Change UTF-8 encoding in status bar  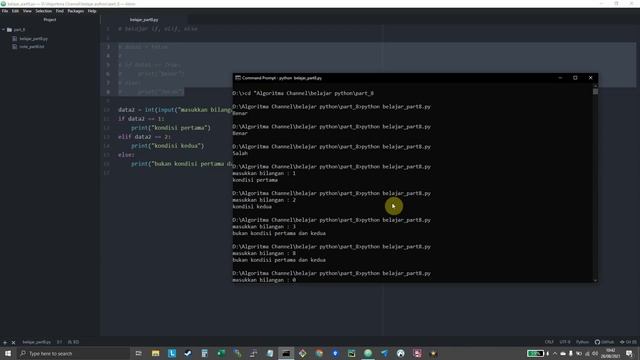pyautogui.click(x=565, y=342)
